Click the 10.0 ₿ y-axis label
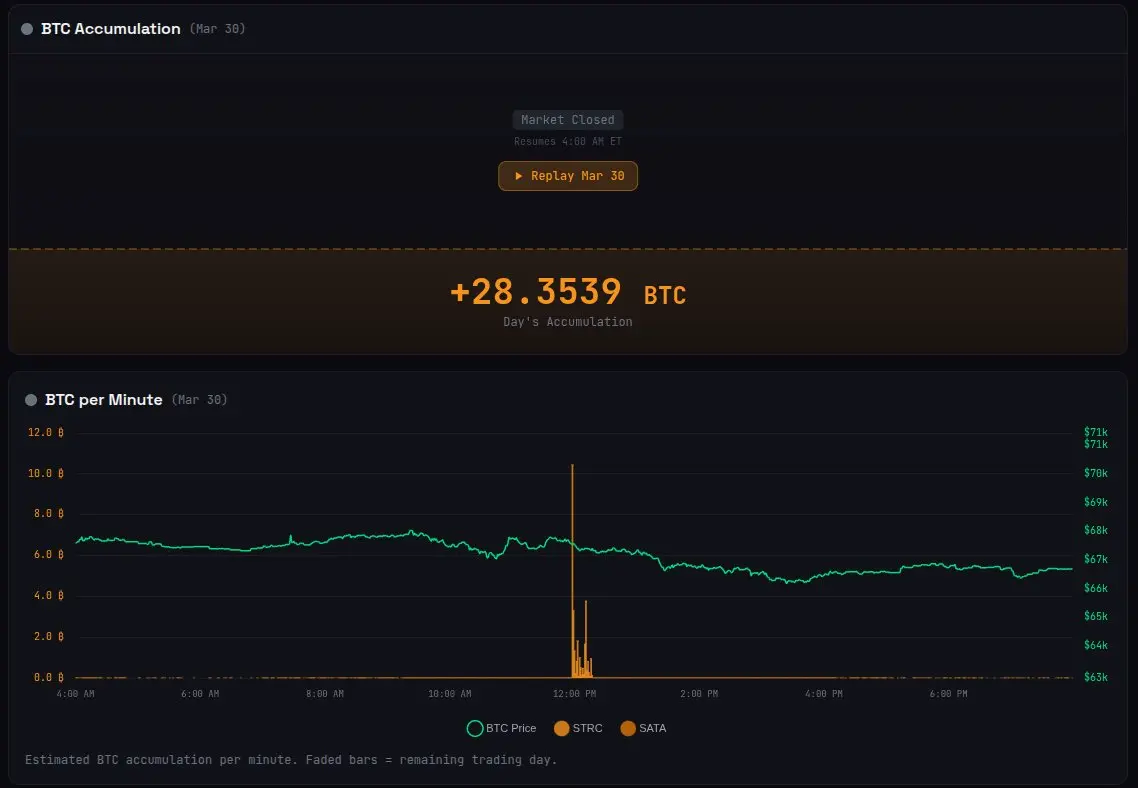Image resolution: width=1138 pixels, height=788 pixels. (46, 473)
